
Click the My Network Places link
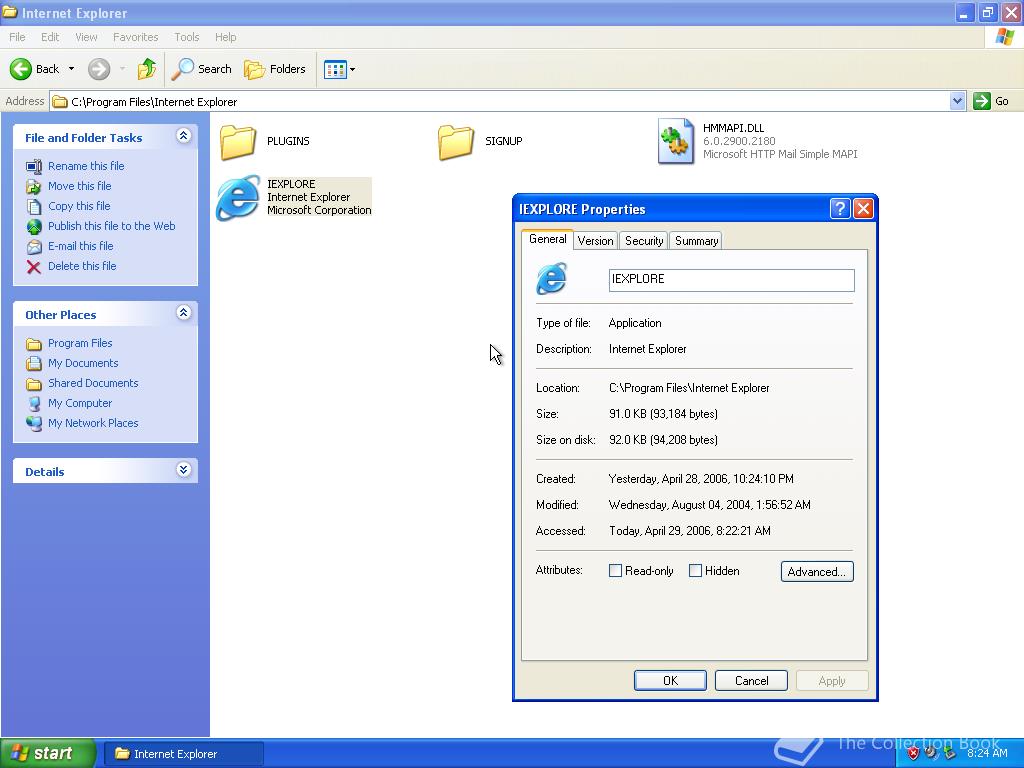click(93, 423)
